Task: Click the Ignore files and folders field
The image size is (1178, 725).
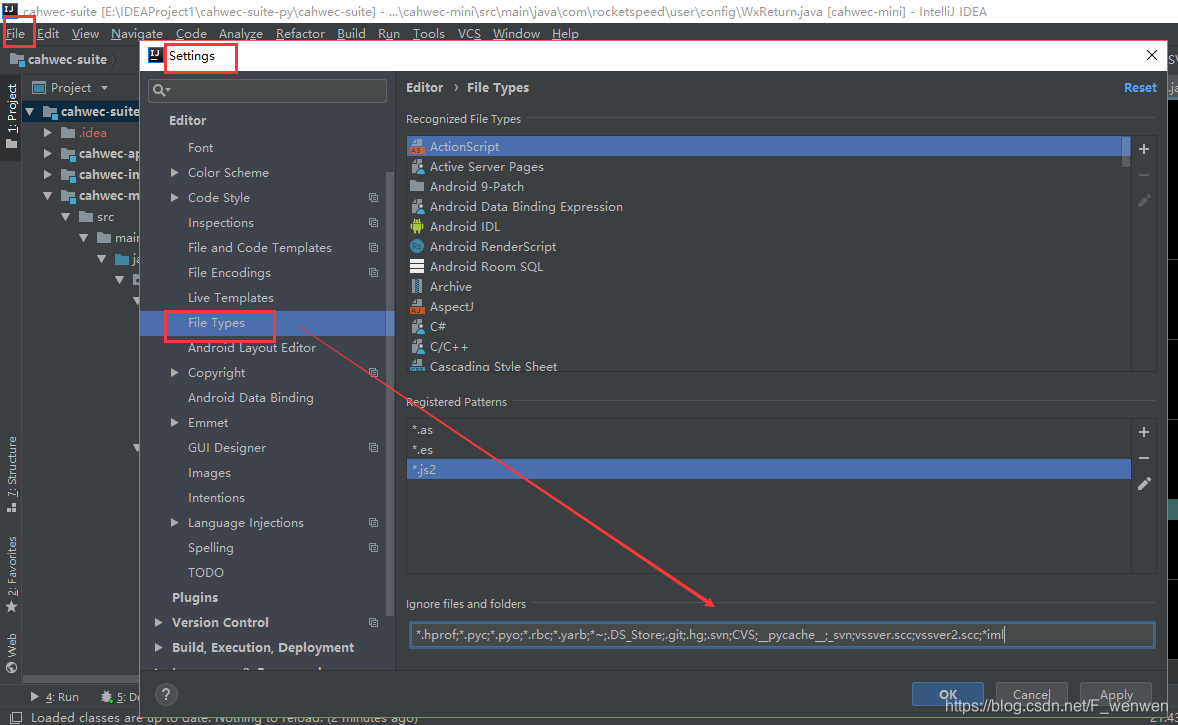Action: (x=781, y=635)
